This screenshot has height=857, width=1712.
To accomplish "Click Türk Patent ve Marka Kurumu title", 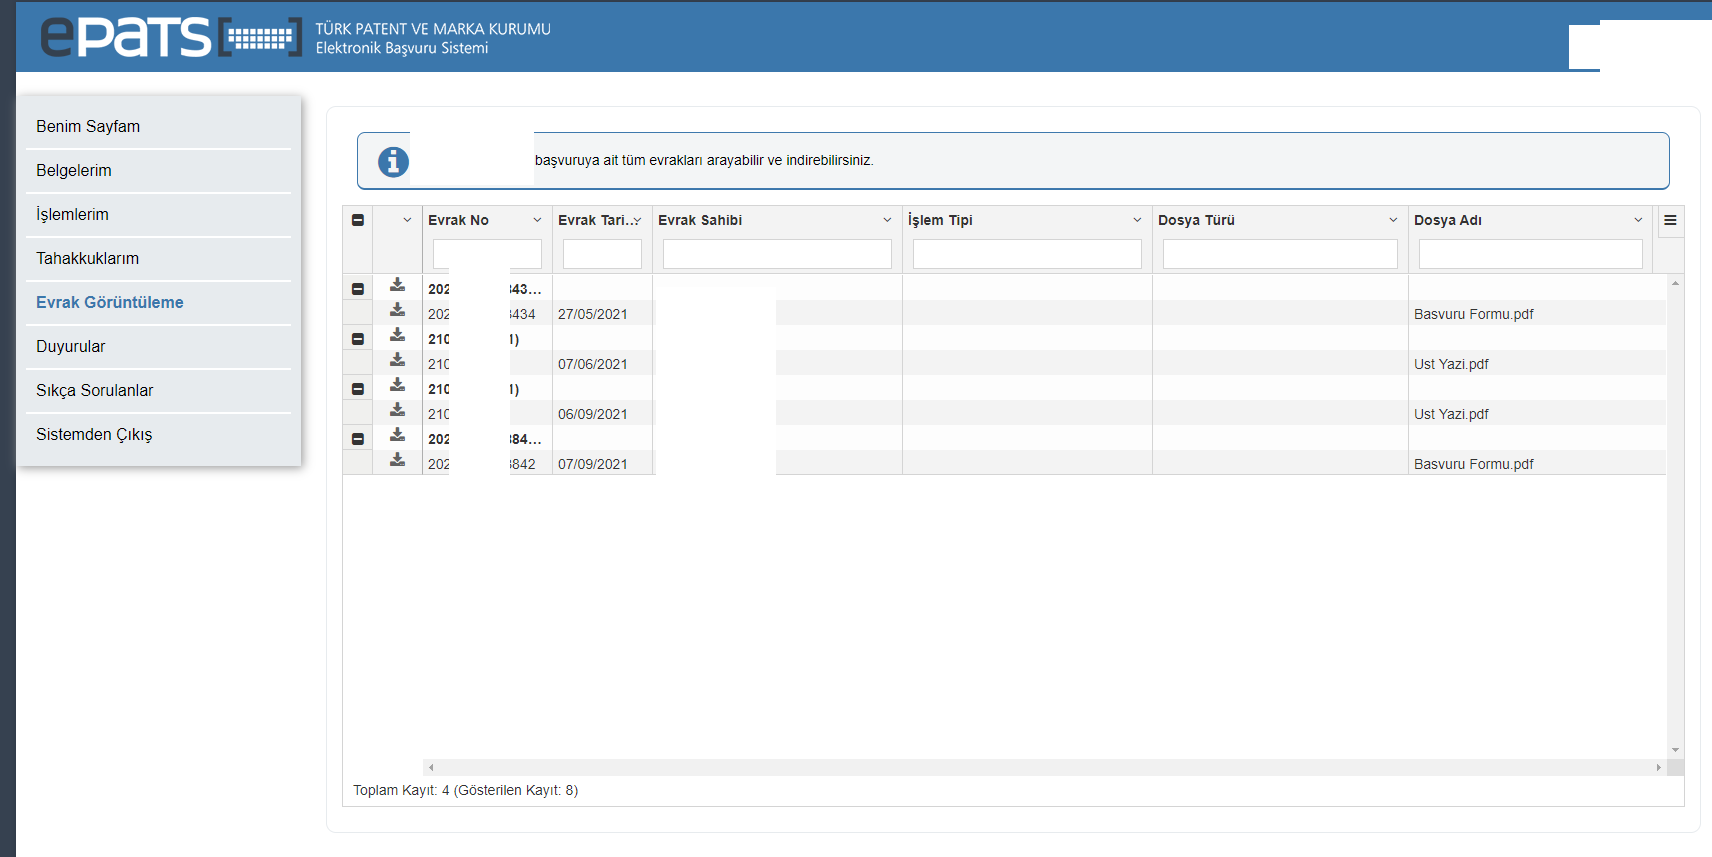I will click(433, 29).
